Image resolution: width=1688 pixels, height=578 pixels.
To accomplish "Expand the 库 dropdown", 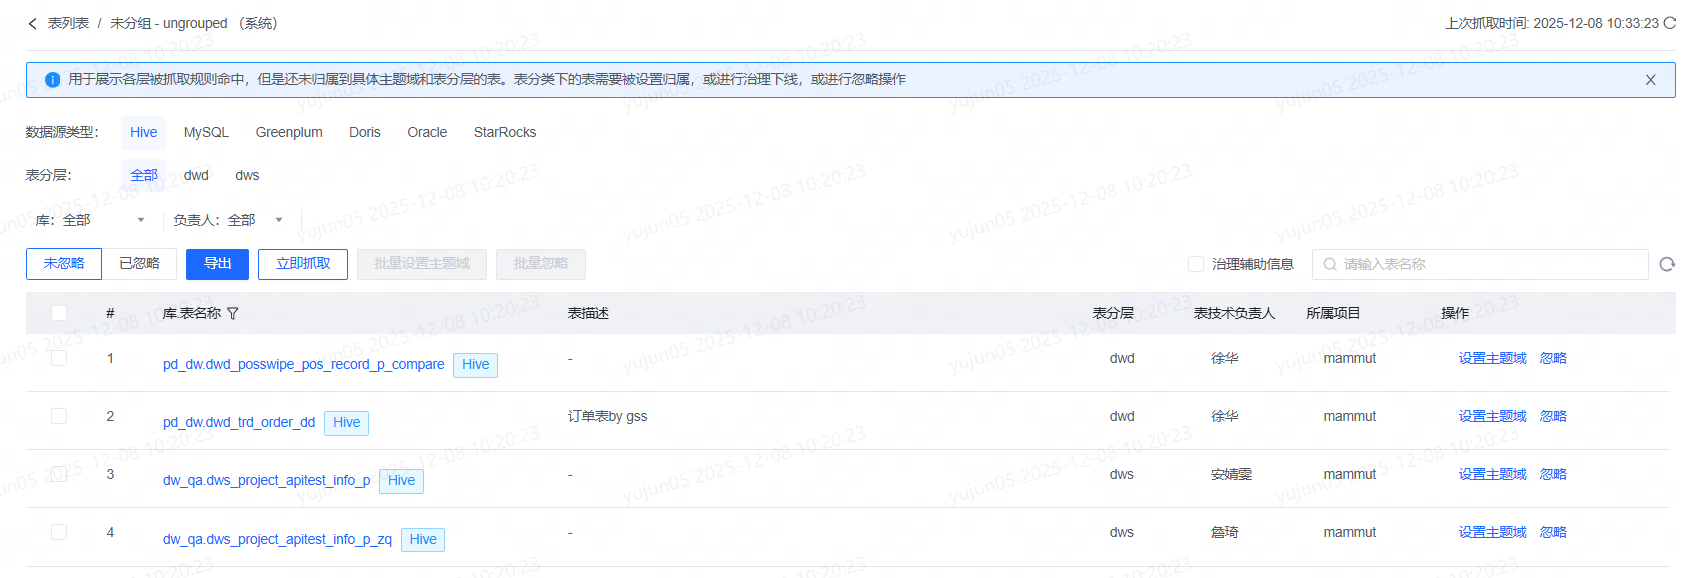I will coord(91,220).
